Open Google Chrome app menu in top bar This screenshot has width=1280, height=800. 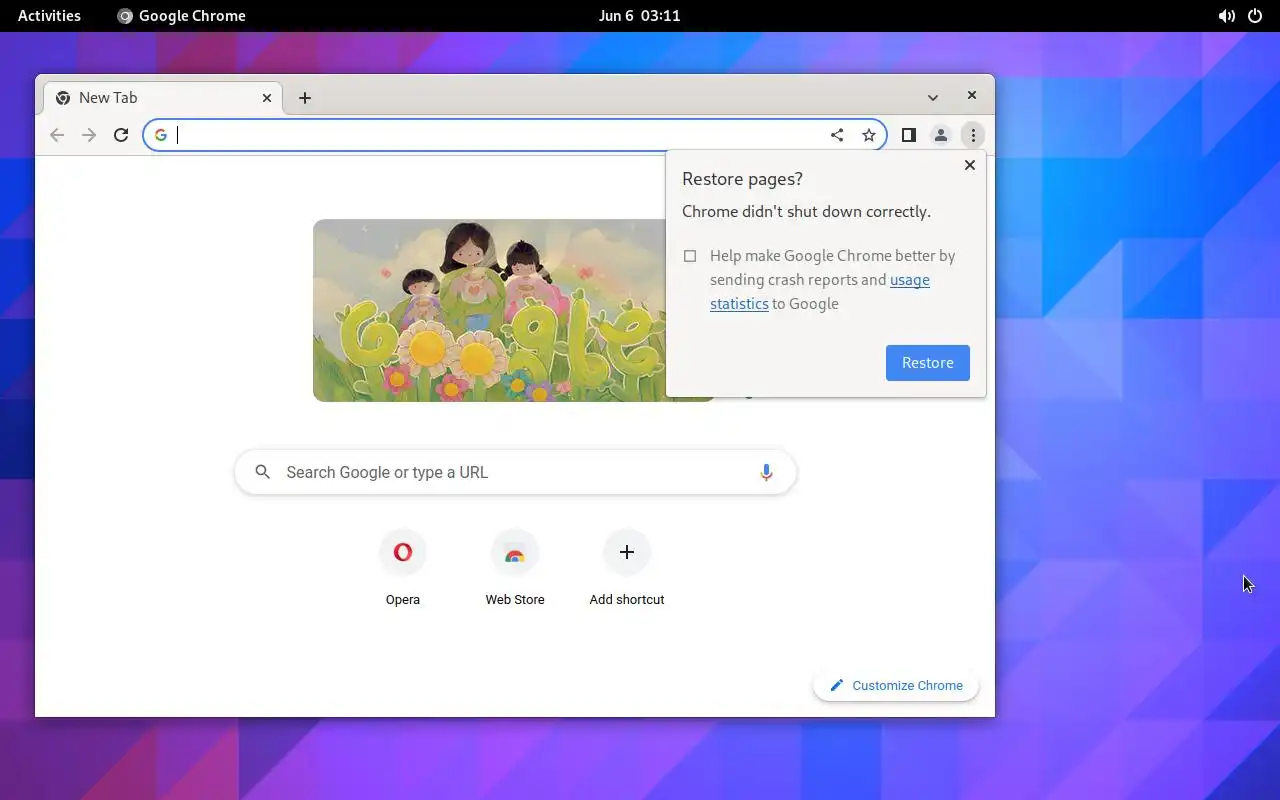[x=181, y=15]
